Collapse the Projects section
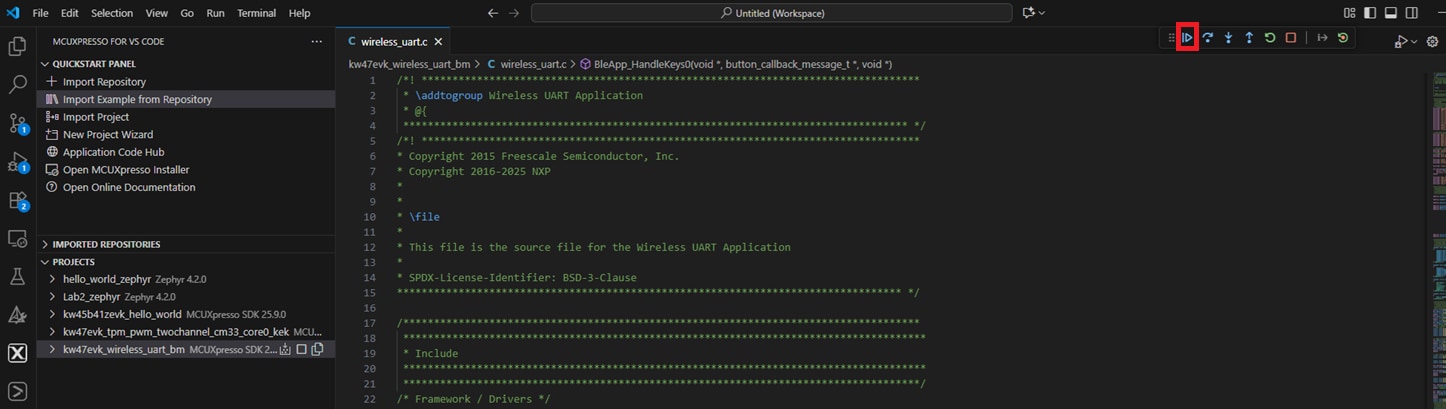 coord(185,262)
